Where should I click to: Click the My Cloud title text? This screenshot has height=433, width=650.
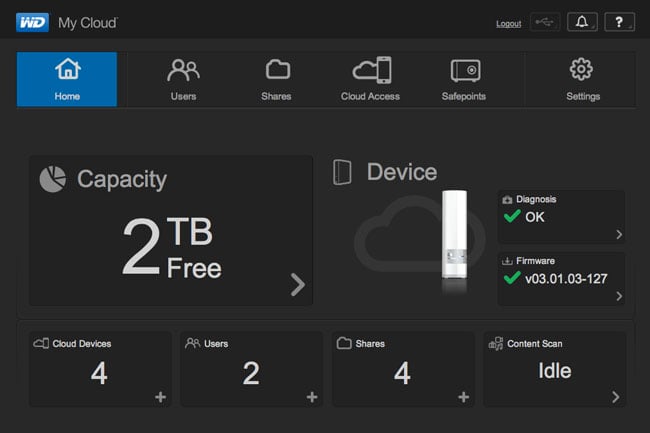(88, 23)
